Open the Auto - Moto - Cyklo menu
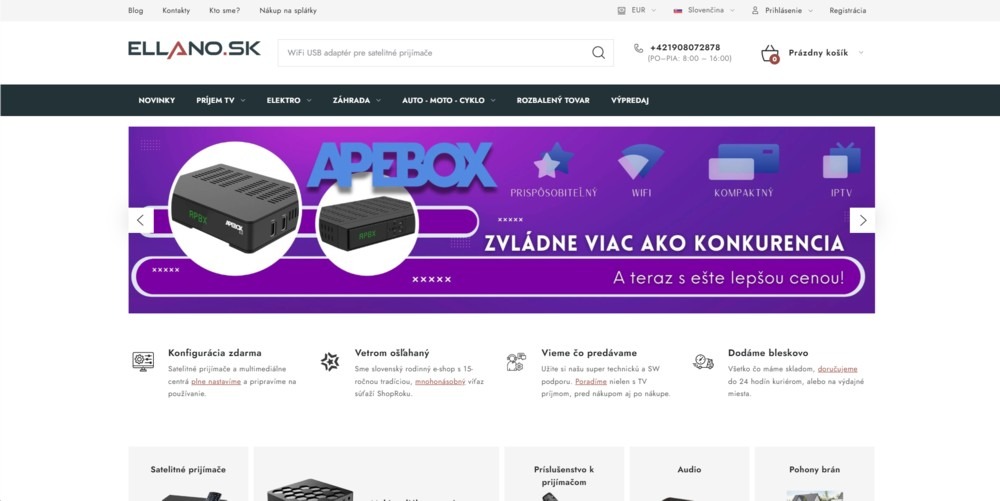Viewport: 1000px width, 501px height. click(448, 100)
